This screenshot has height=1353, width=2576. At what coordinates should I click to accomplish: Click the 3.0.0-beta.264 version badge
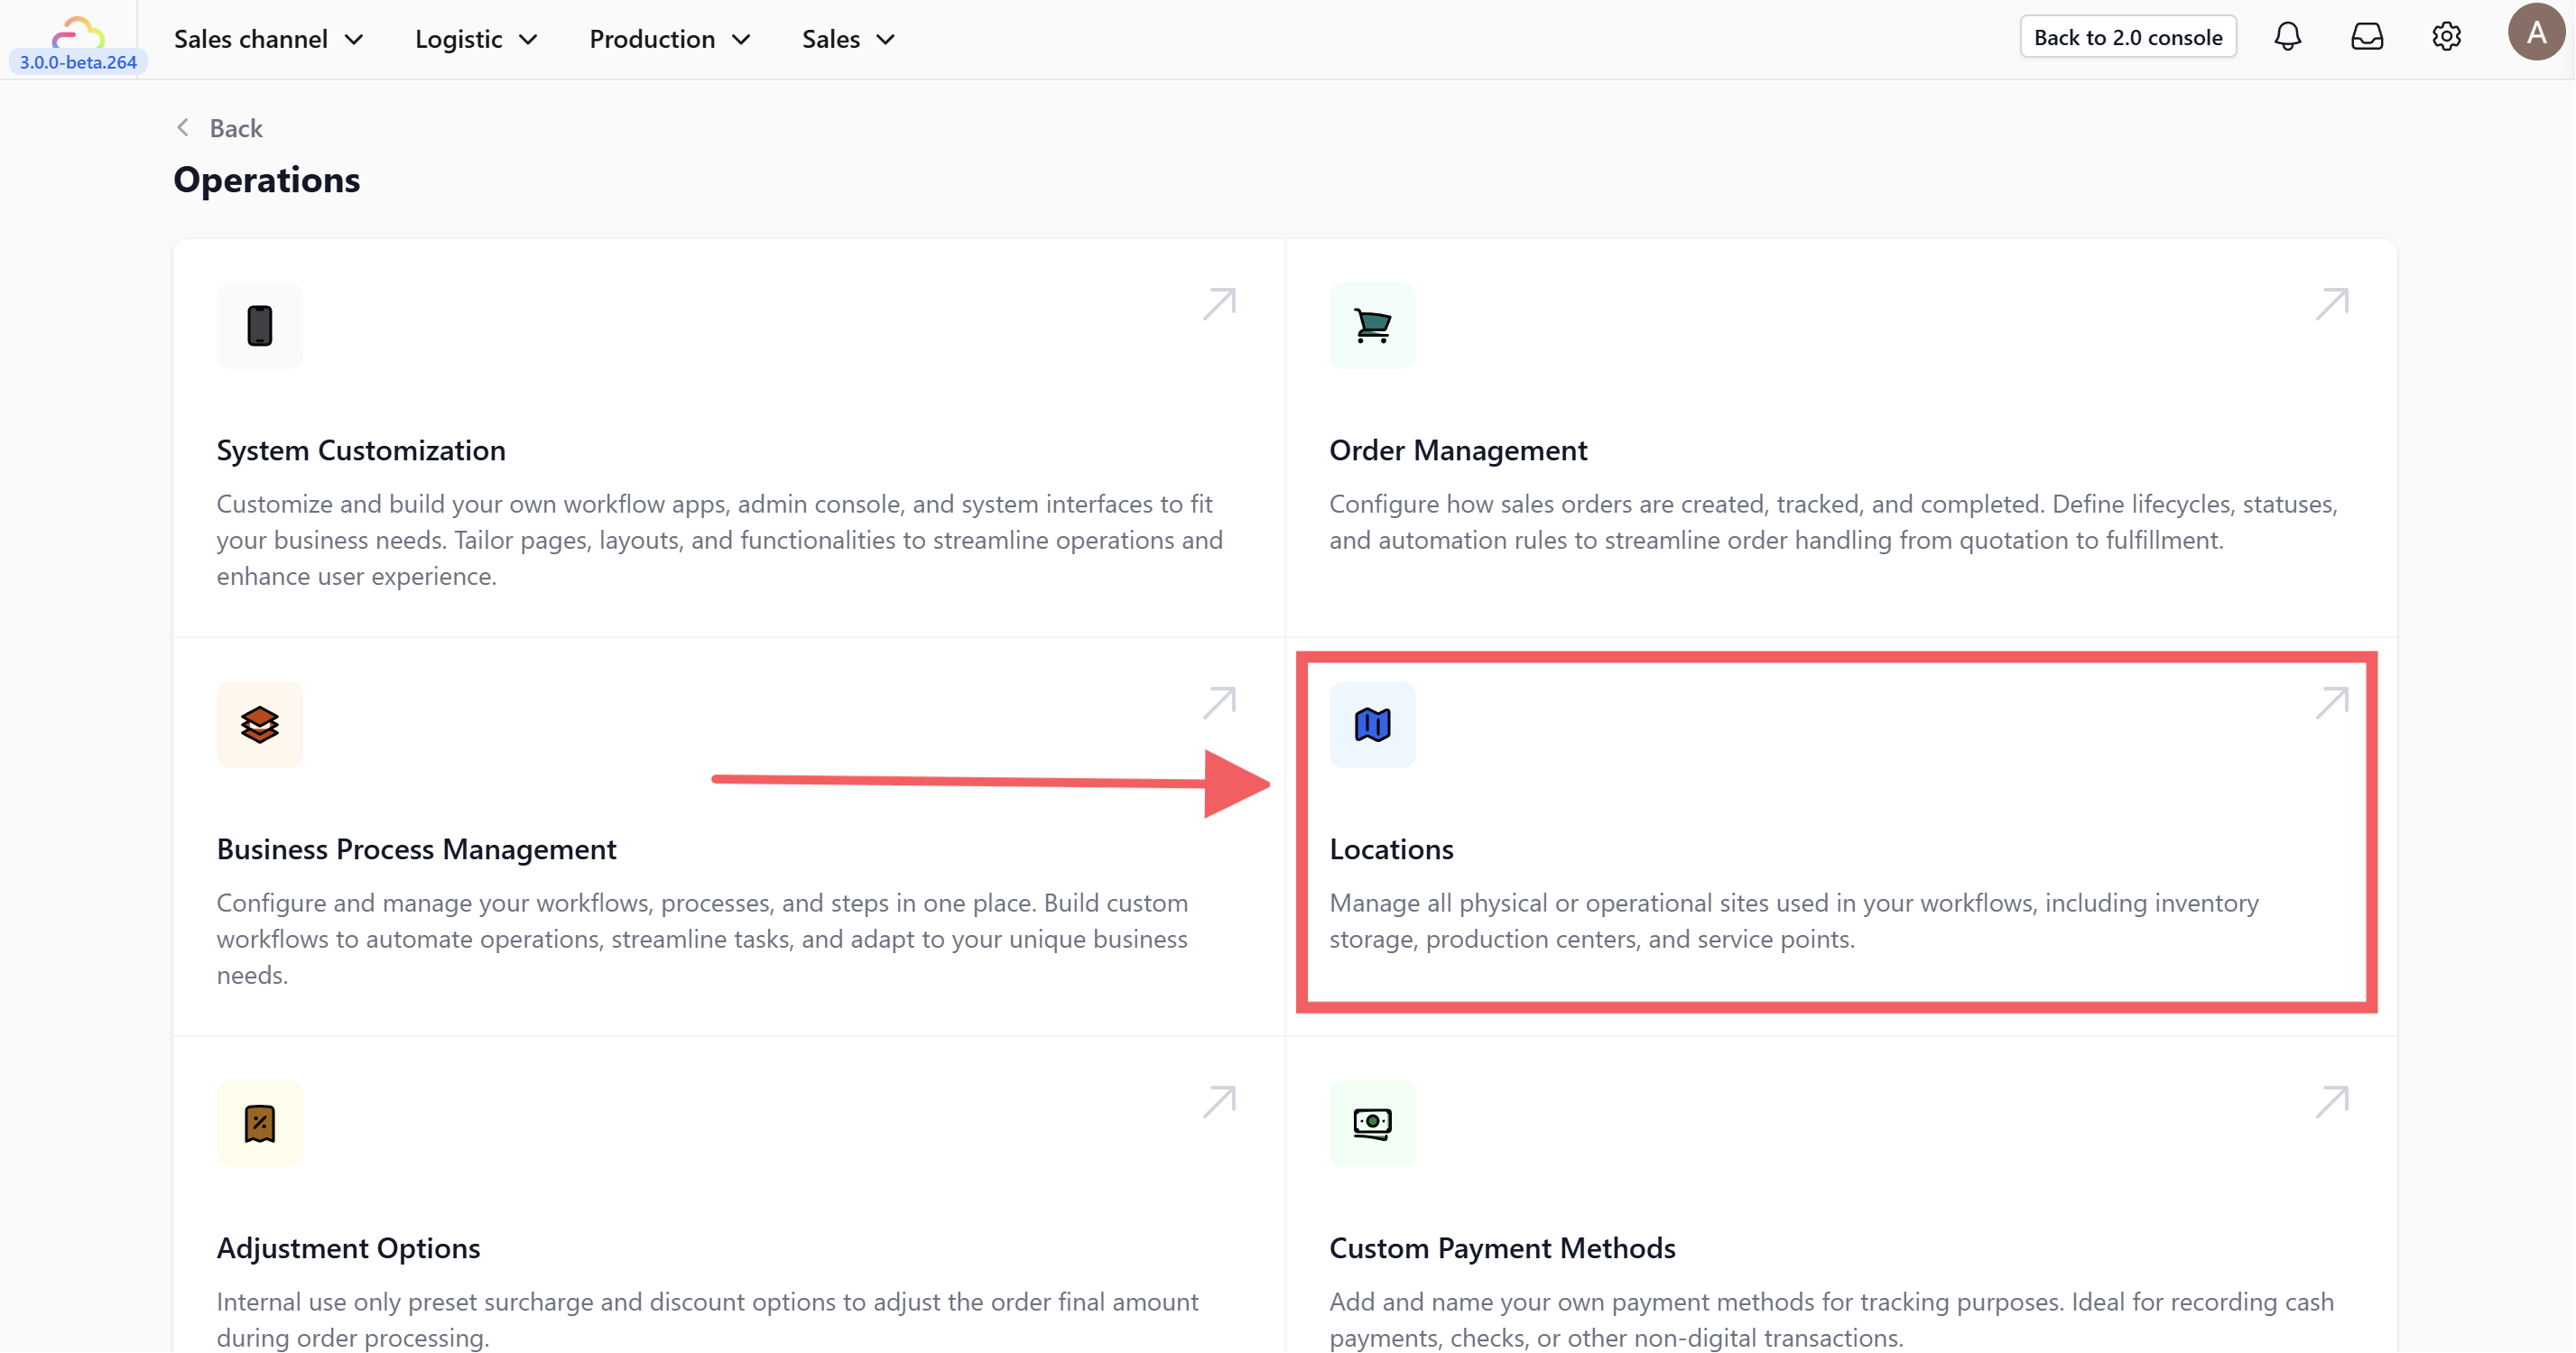click(x=78, y=62)
